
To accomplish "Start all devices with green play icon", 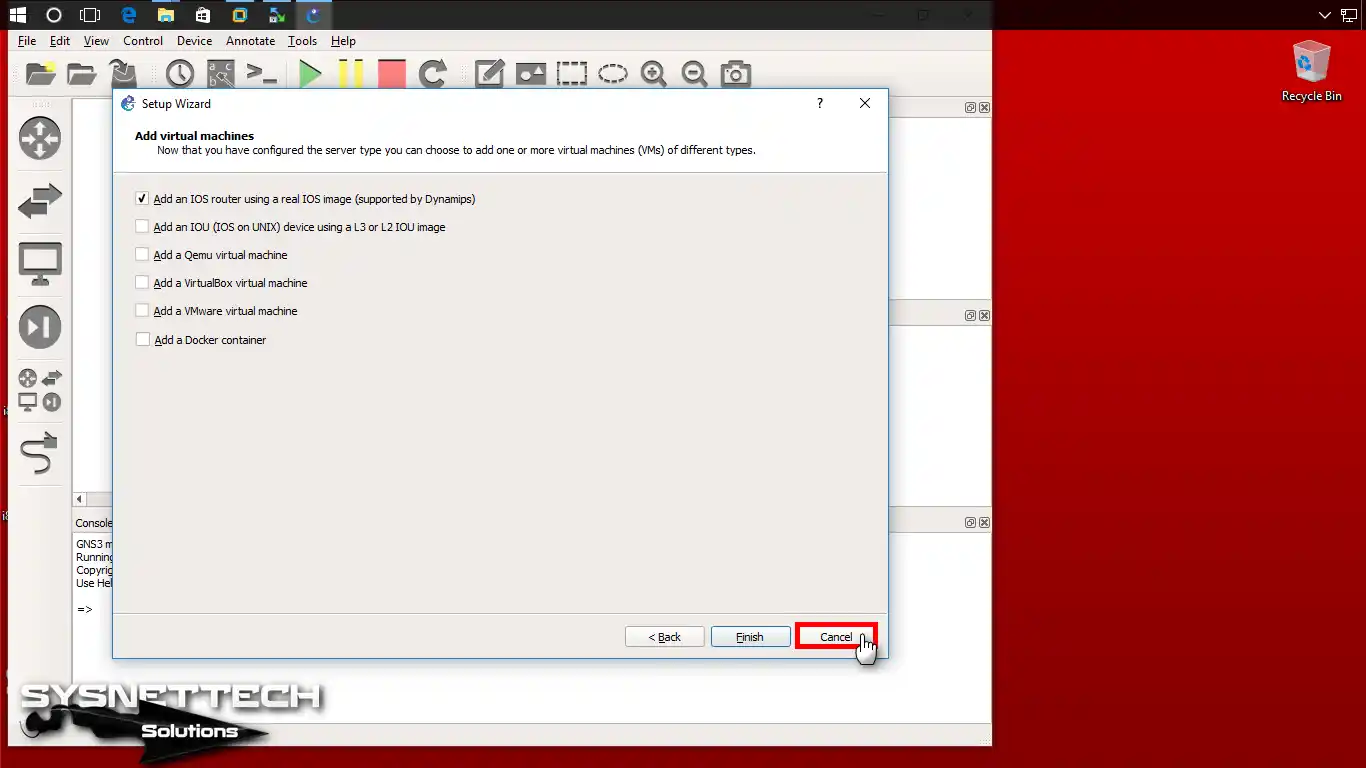I will [x=310, y=73].
